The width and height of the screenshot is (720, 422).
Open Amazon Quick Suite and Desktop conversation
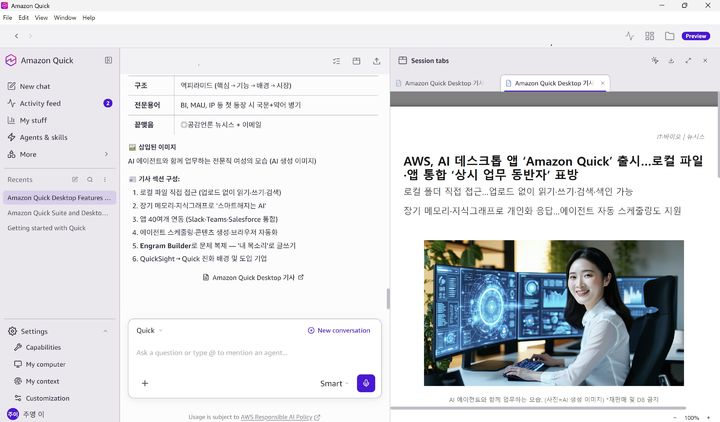tap(58, 213)
